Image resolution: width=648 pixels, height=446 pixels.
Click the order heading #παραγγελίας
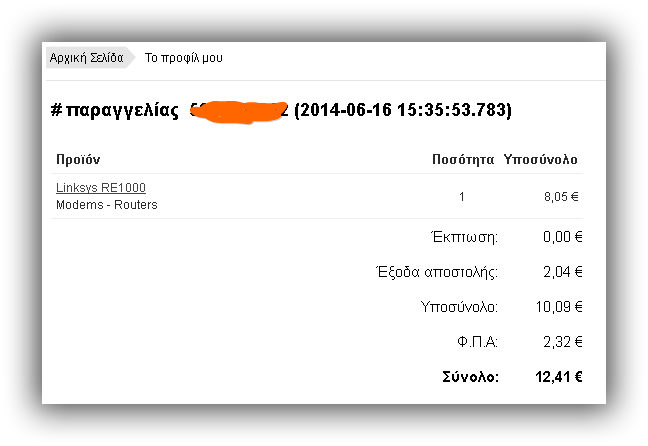click(115, 110)
